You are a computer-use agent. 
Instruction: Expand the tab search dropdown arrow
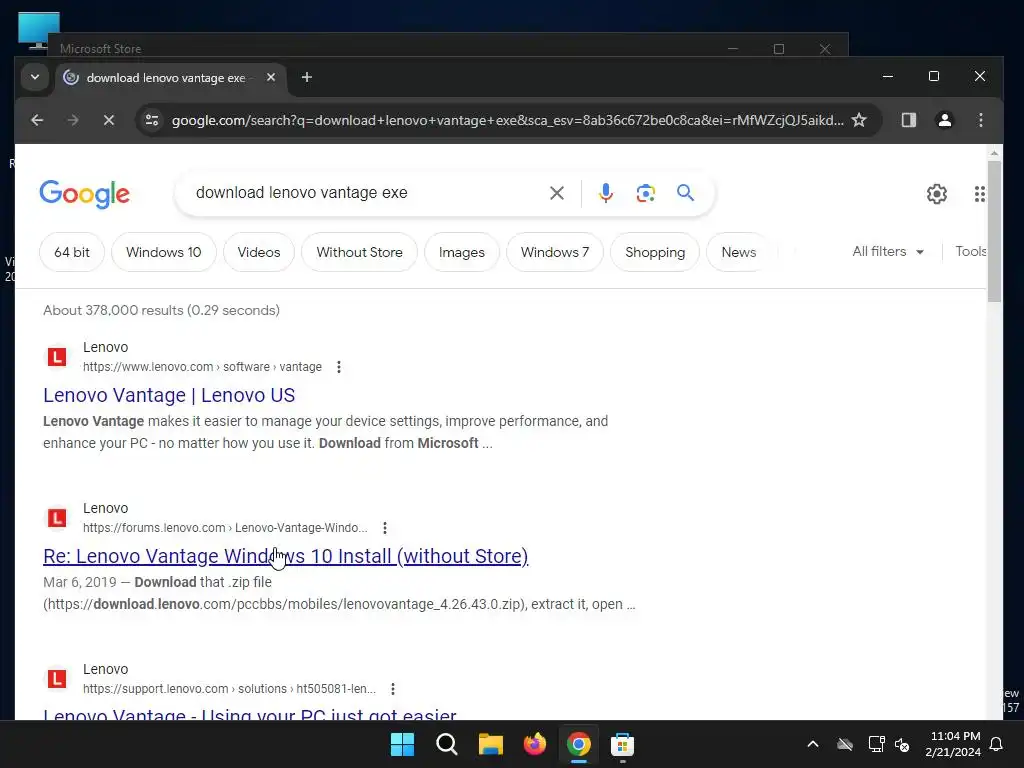[35, 78]
